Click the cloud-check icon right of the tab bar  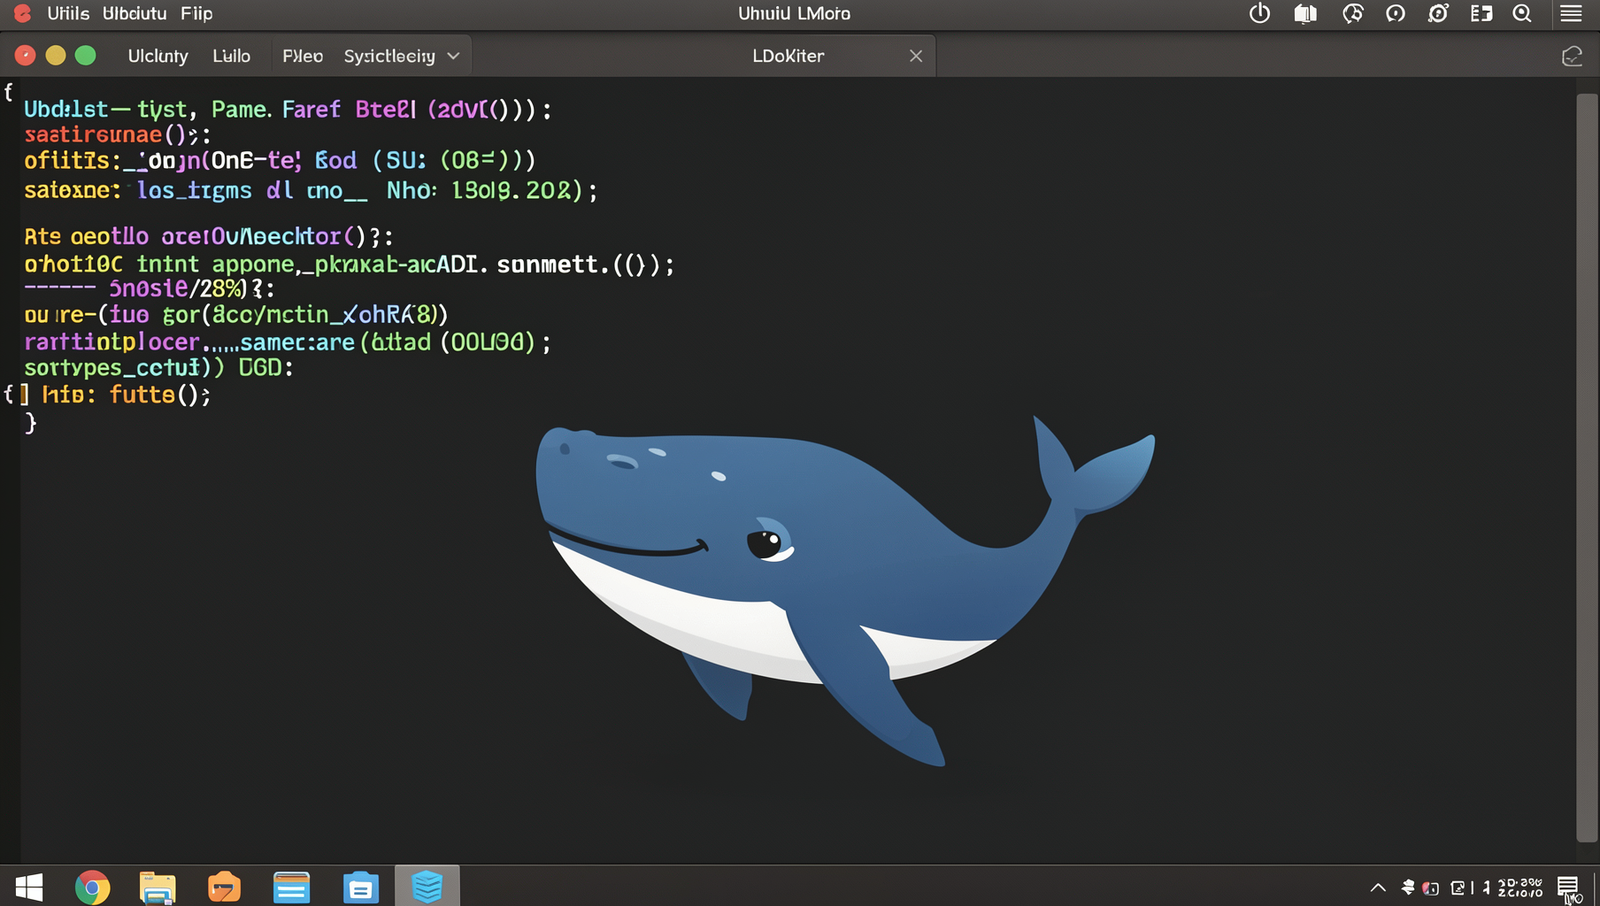1572,56
